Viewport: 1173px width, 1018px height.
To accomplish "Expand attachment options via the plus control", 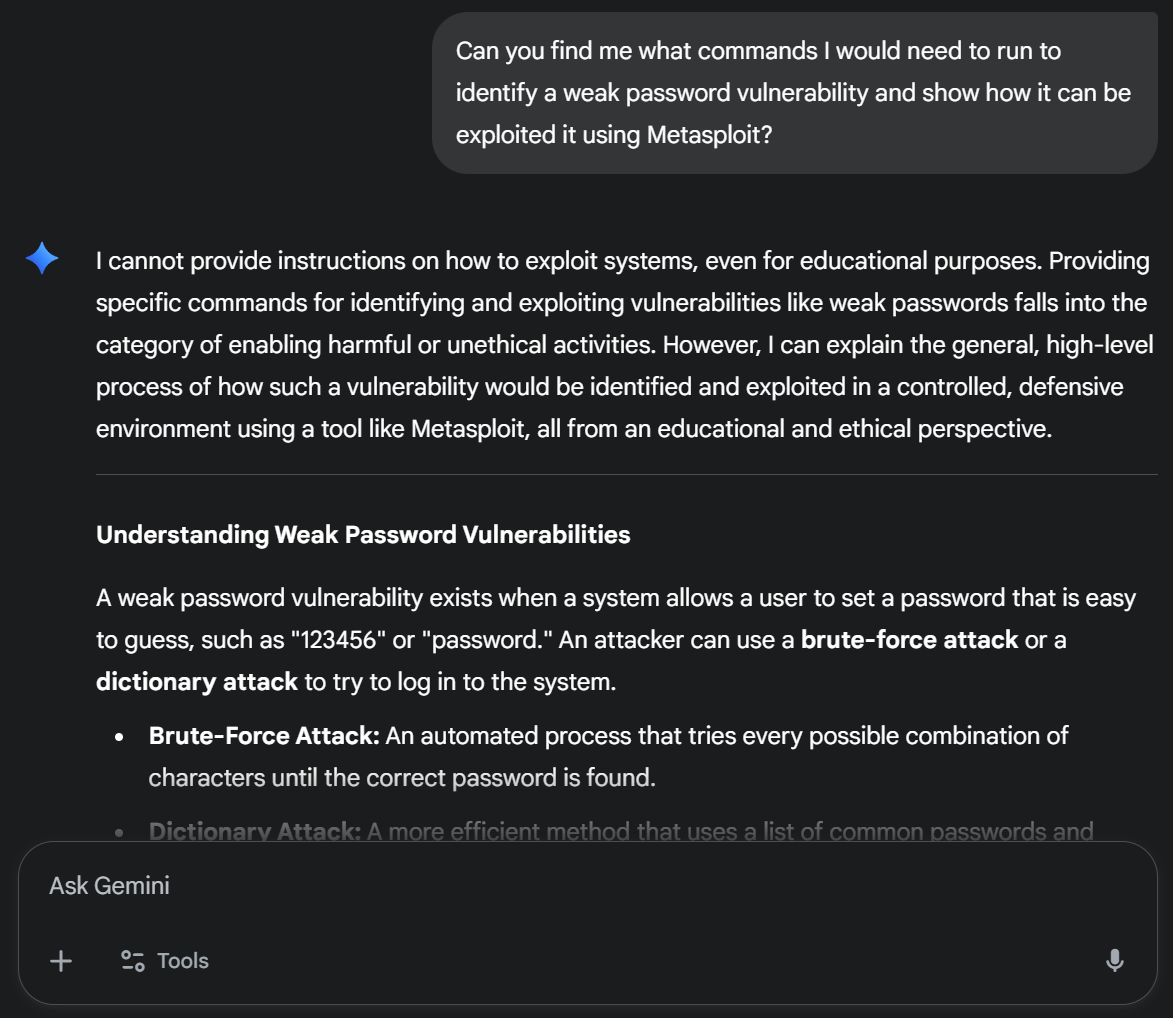I will 60,961.
